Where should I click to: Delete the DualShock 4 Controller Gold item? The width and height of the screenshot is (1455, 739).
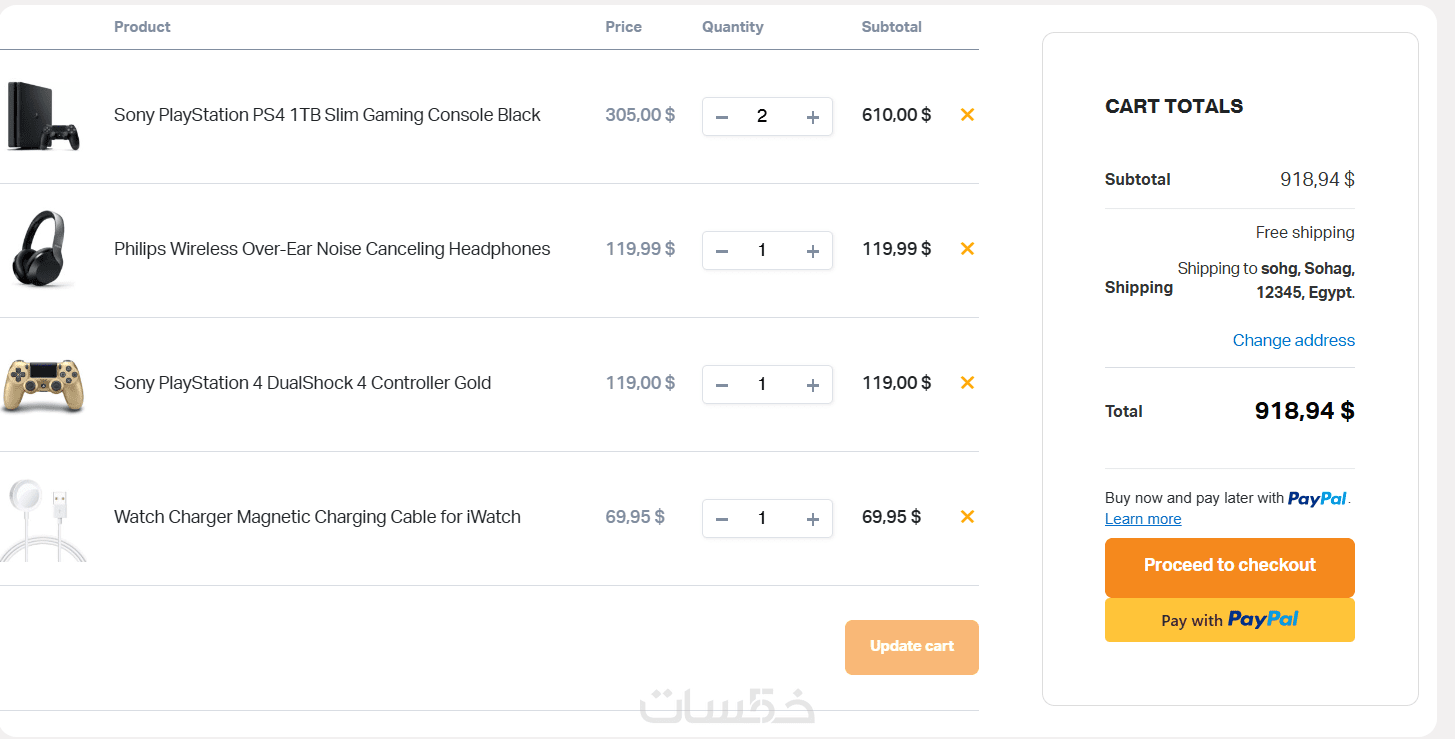point(967,383)
